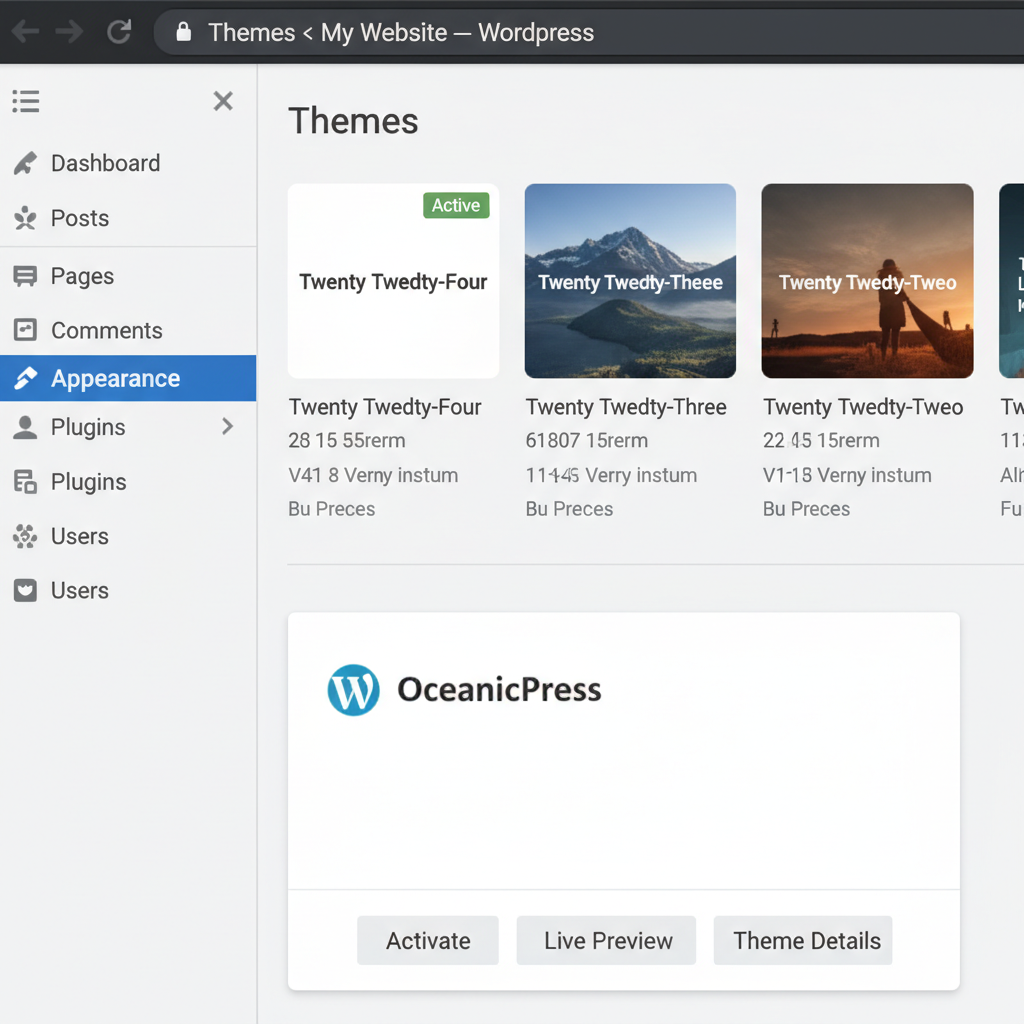Select the Posts icon in the sidebar
1024x1024 pixels.
pyautogui.click(x=24, y=218)
